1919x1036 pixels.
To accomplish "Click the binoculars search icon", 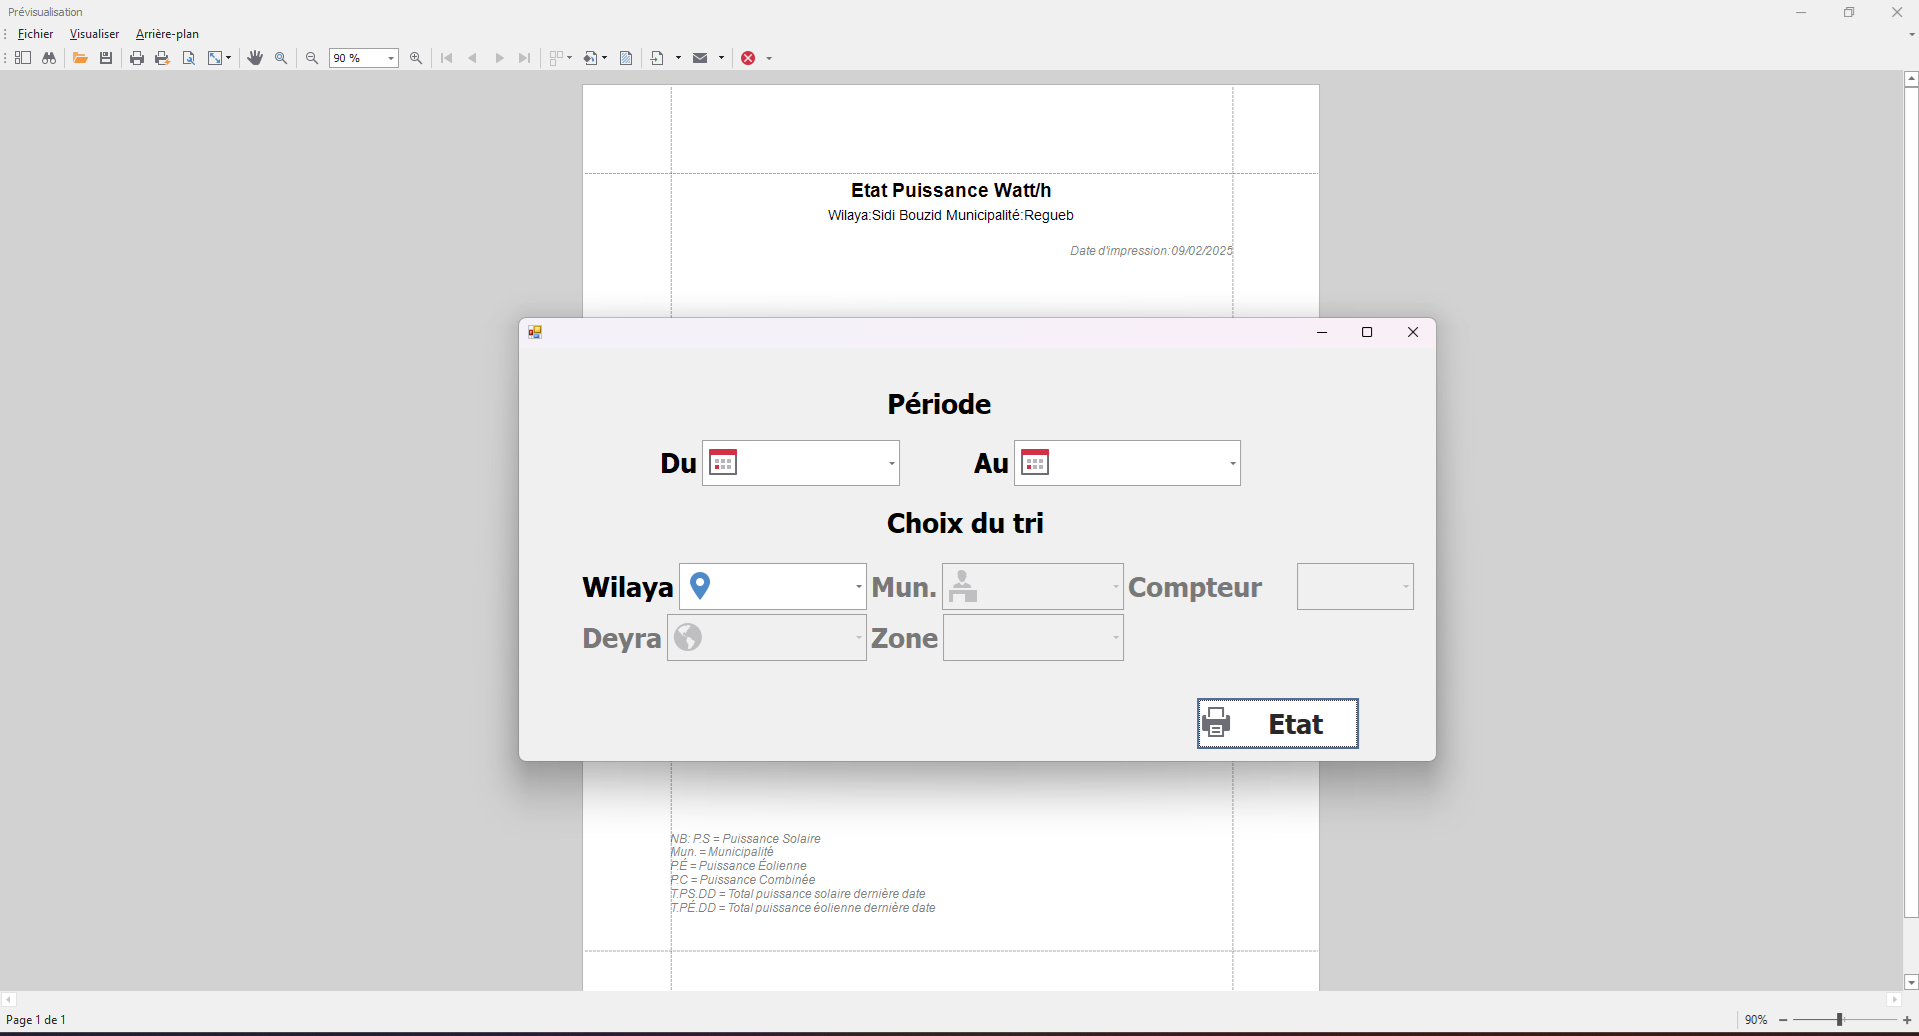I will (x=48, y=58).
